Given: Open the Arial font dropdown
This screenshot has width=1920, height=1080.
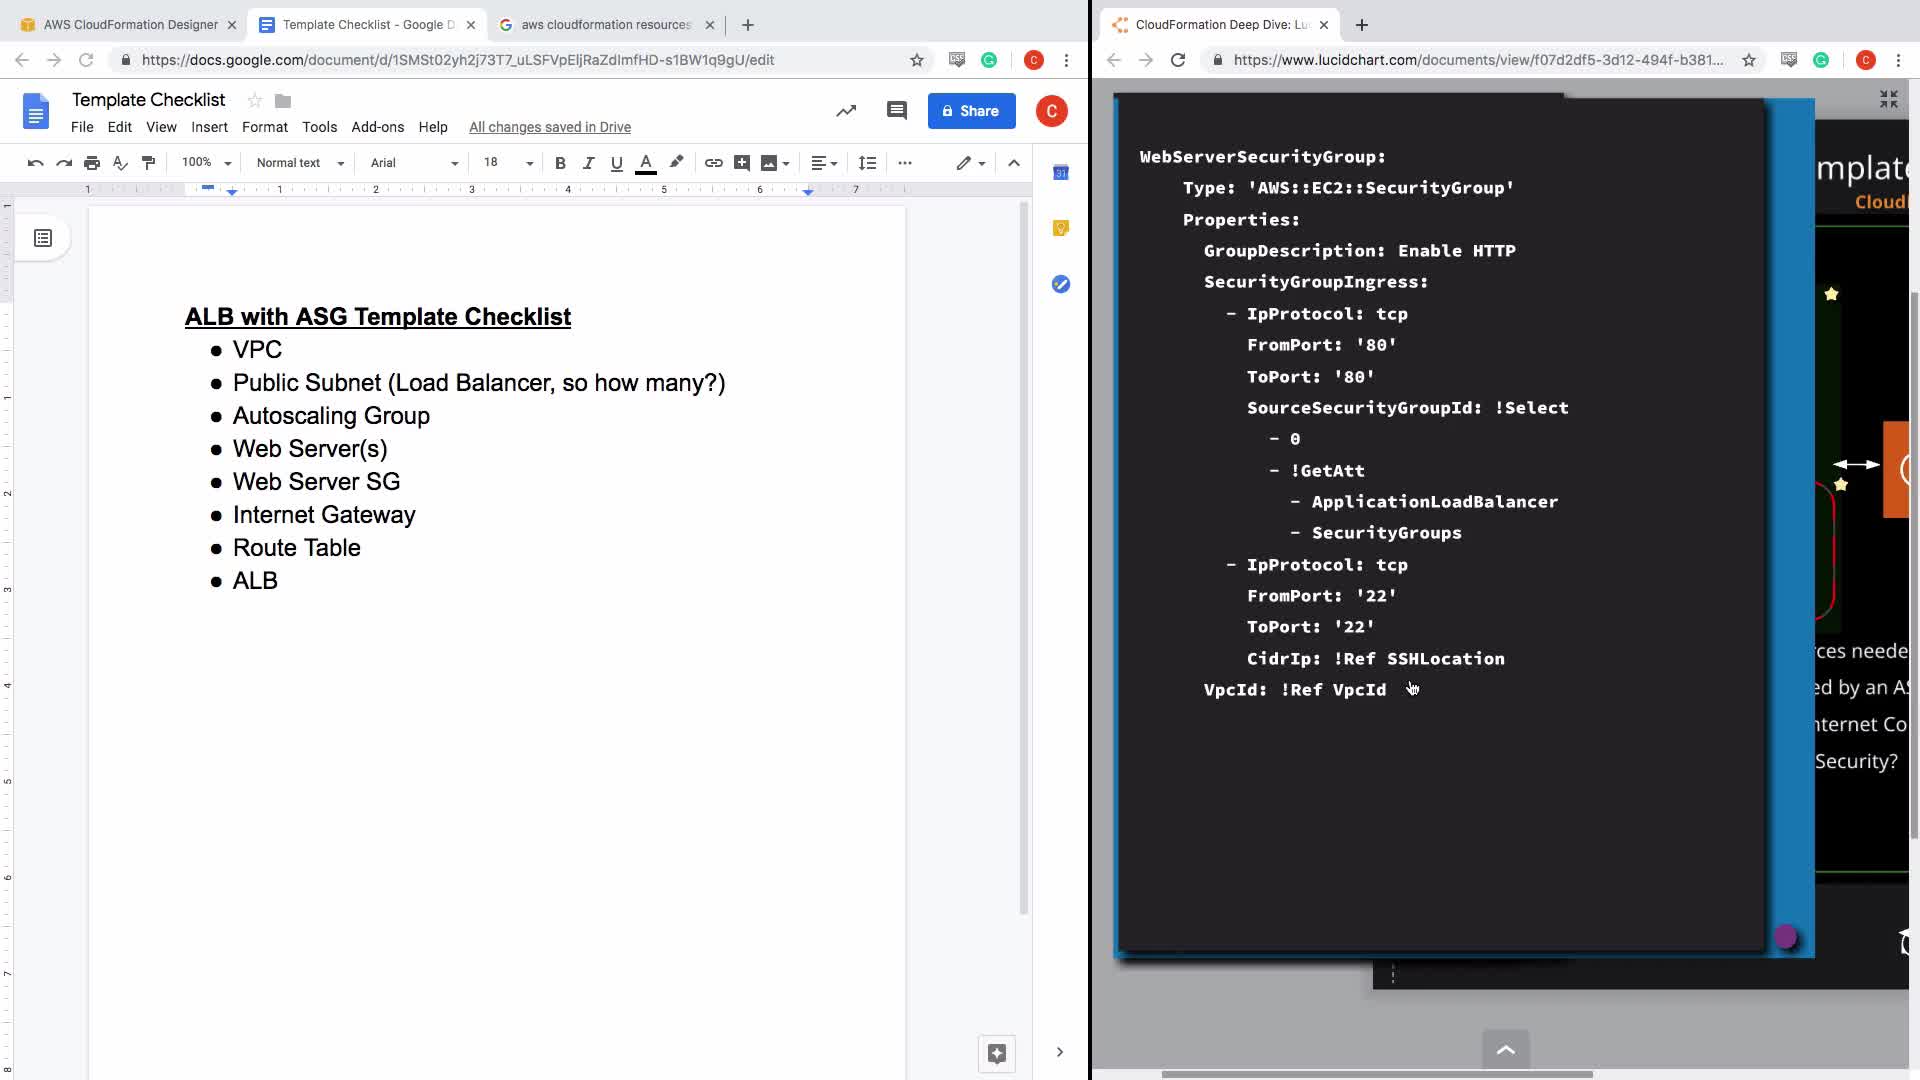Looking at the screenshot, I should pyautogui.click(x=413, y=163).
